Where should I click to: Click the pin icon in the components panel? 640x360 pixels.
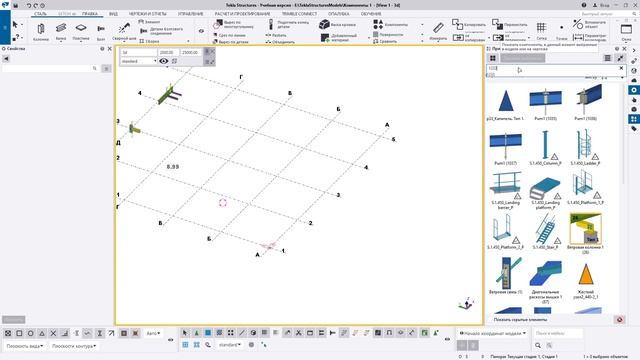point(620,58)
